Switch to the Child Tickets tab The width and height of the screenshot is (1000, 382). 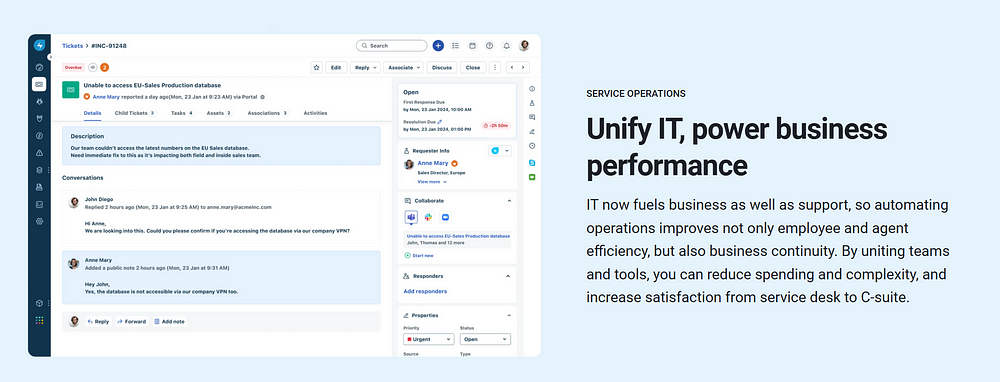135,113
